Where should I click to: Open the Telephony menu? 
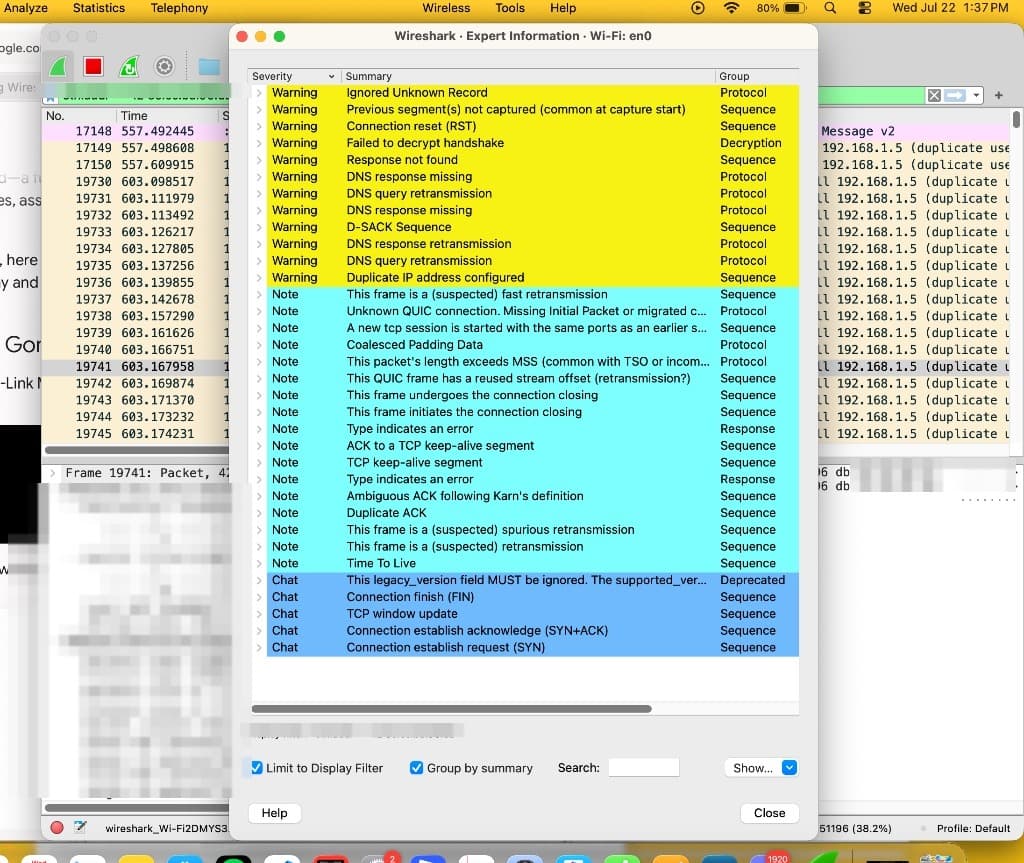179,8
